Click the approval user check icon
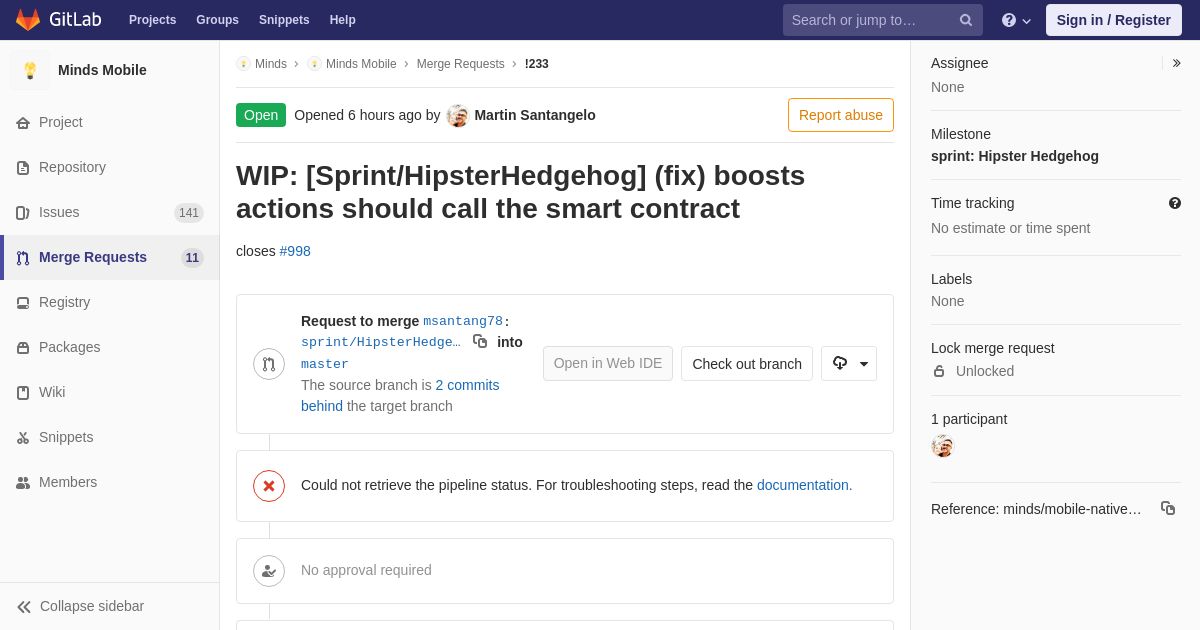 click(269, 571)
